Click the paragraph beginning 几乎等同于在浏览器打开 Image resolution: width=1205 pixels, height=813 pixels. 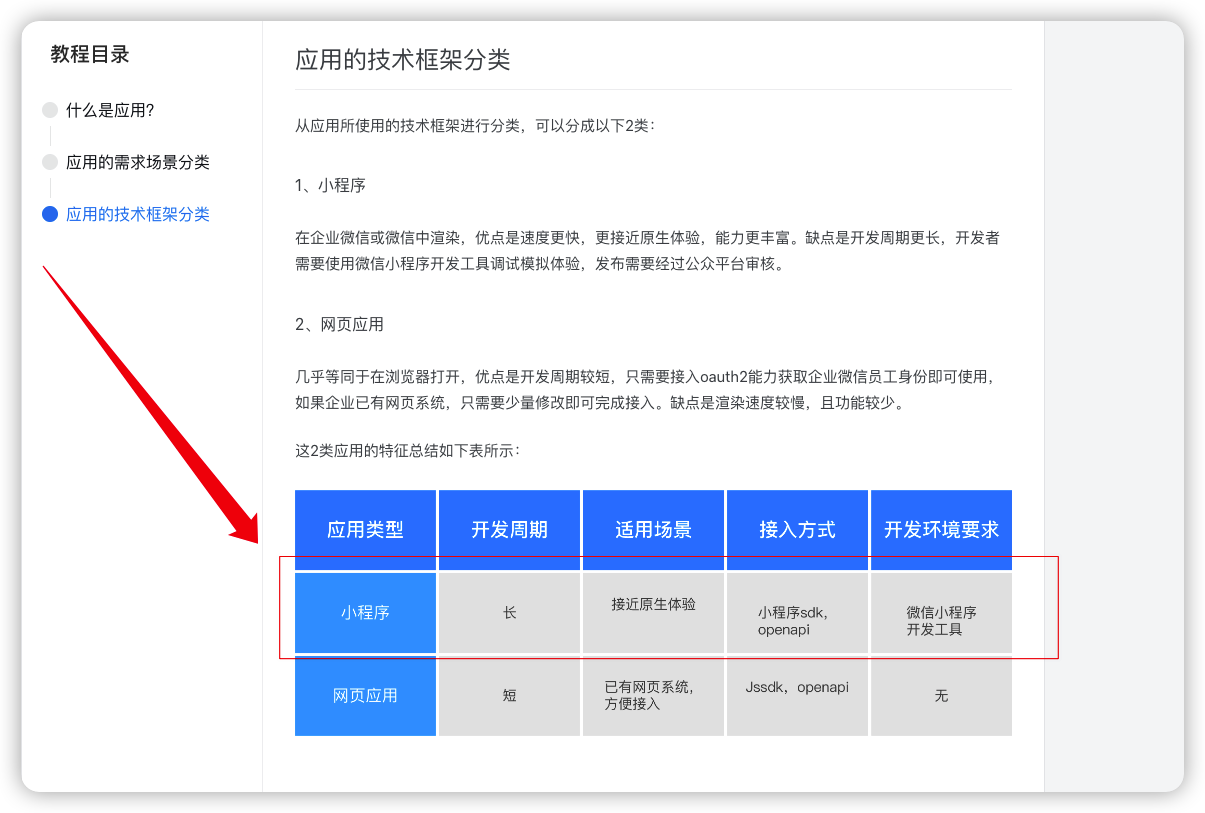pos(645,390)
